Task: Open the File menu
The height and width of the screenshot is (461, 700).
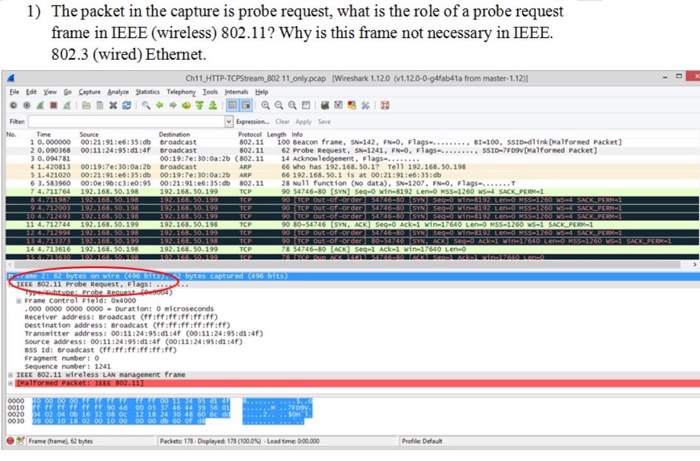Action: click(14, 92)
